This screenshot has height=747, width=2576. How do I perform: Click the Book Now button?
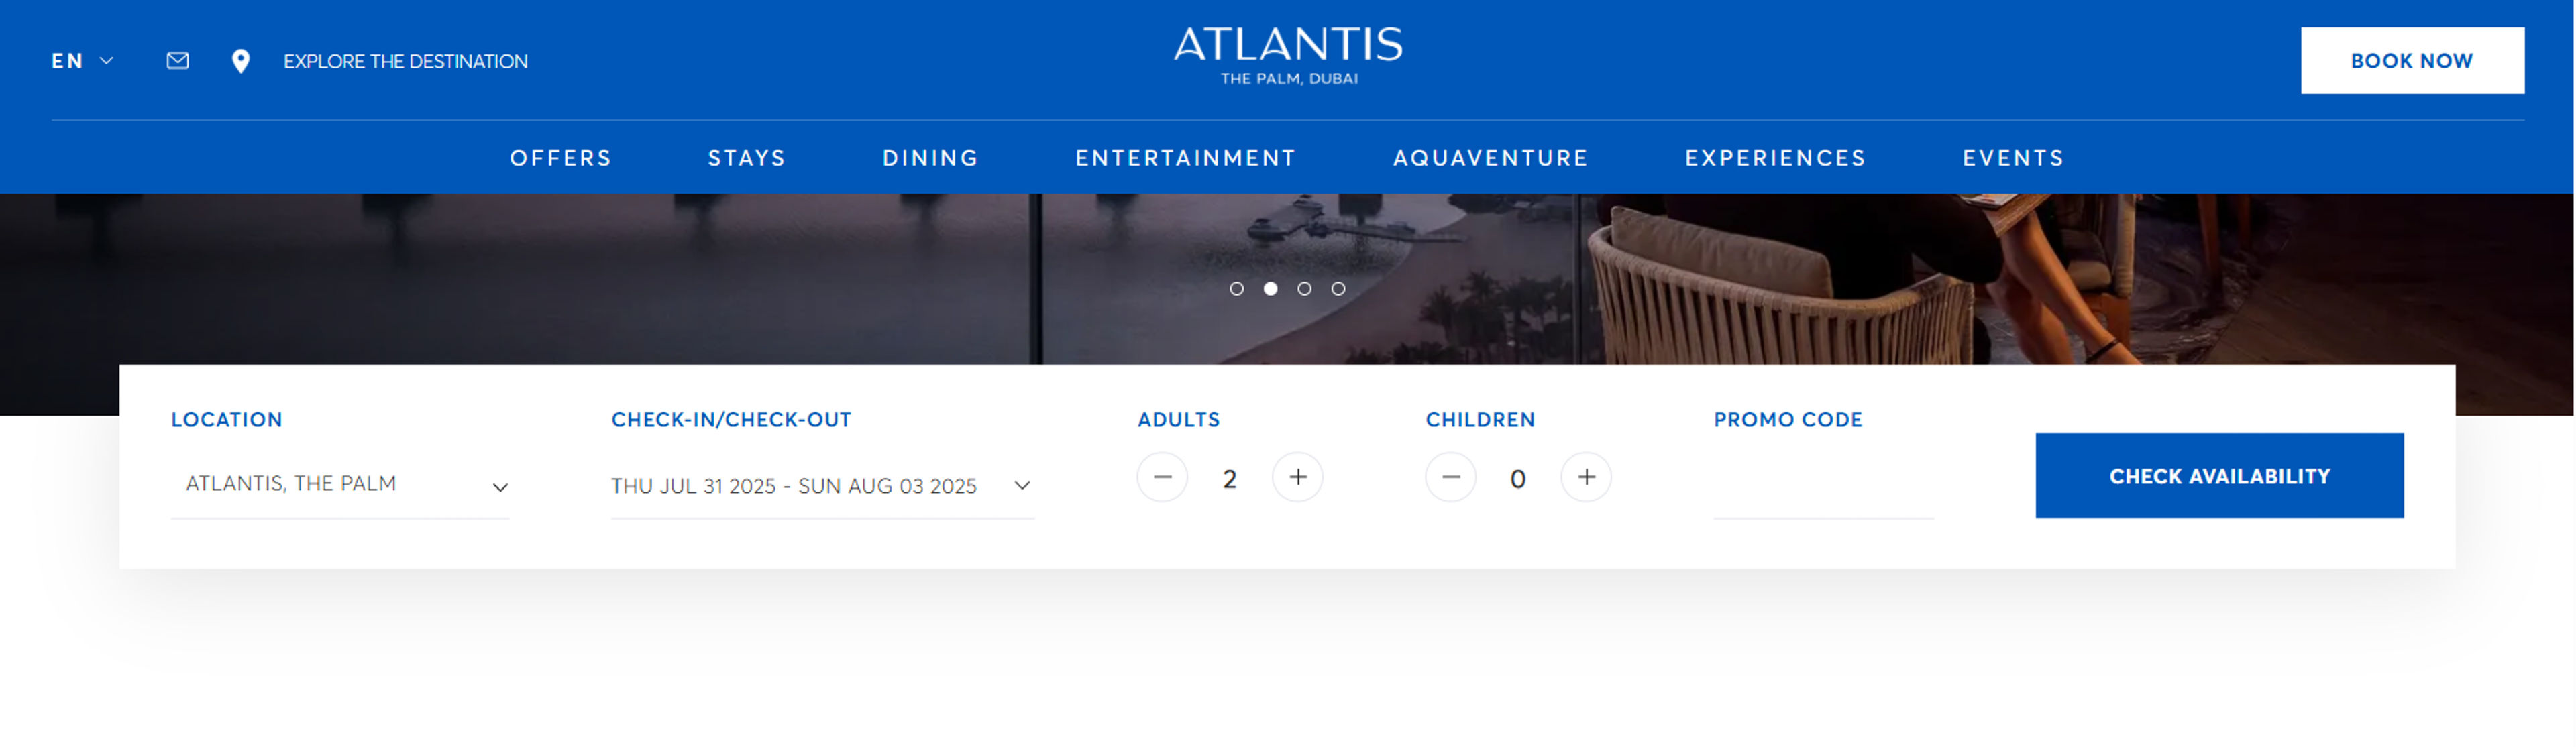click(2411, 61)
